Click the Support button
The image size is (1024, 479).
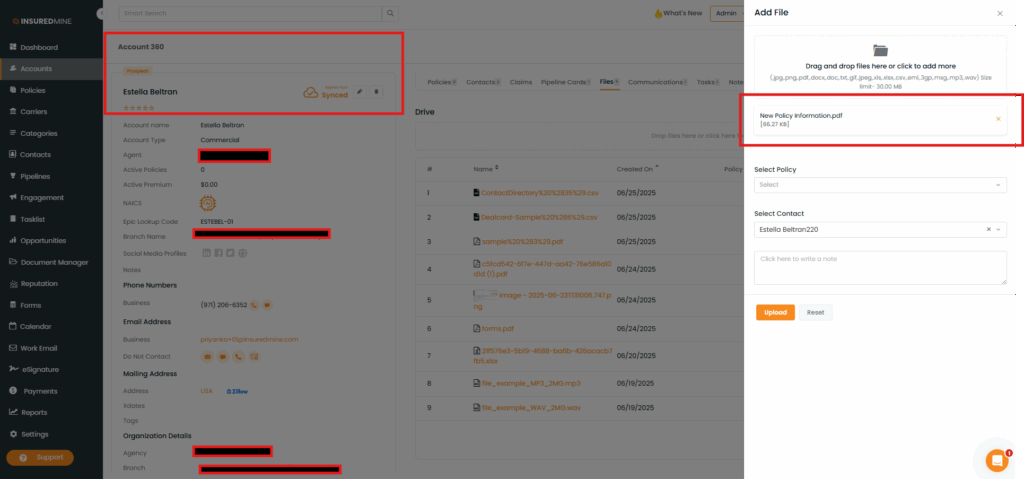(x=40, y=457)
